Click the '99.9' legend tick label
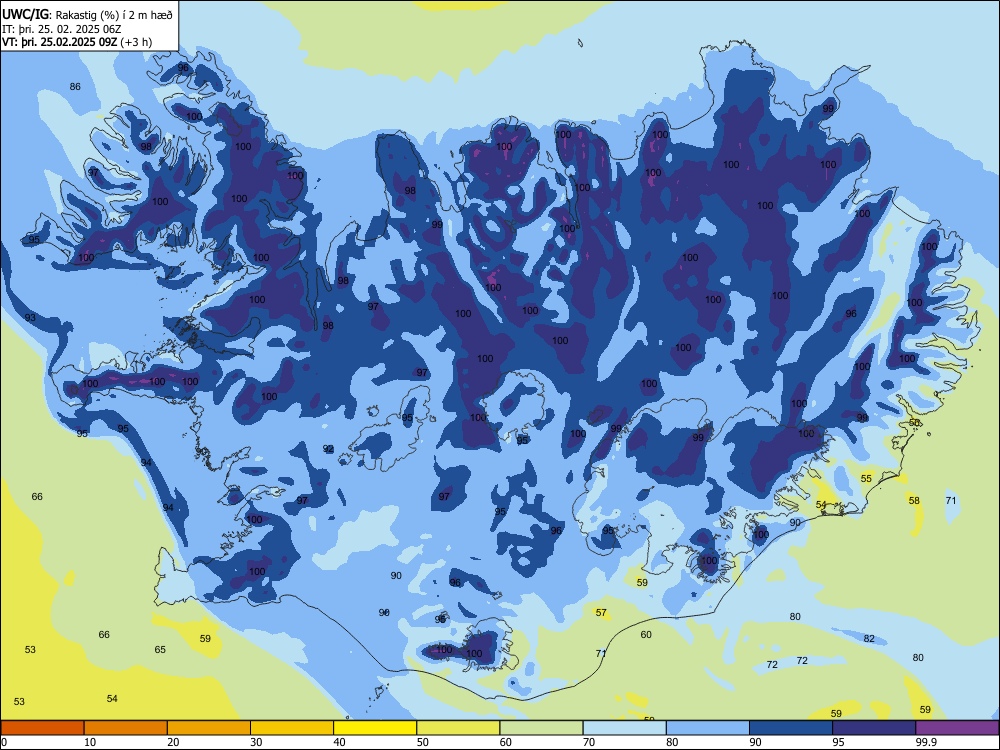This screenshot has height=750, width=1000. click(926, 742)
